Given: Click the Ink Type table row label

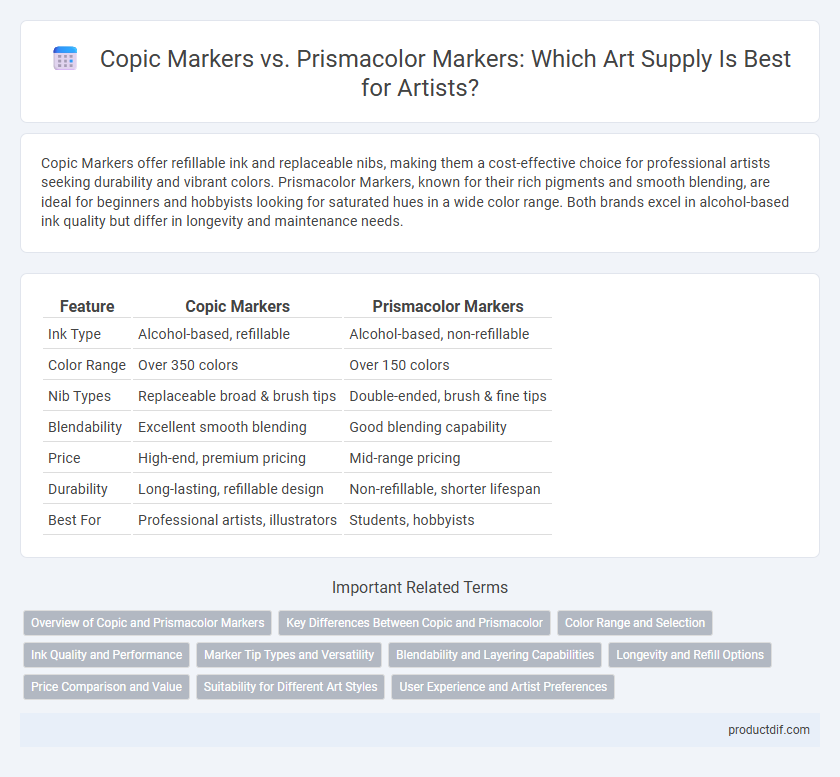Looking at the screenshot, I should [x=74, y=334].
